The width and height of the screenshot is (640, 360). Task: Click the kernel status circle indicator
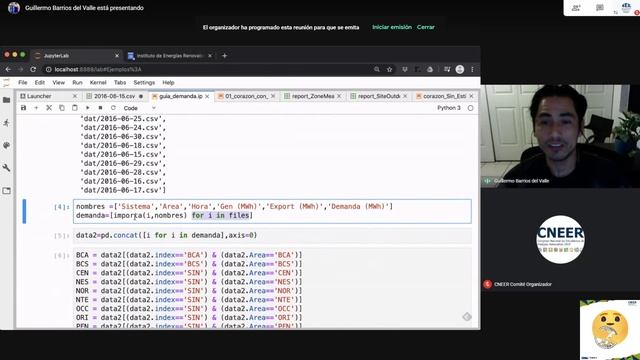pos(471,108)
